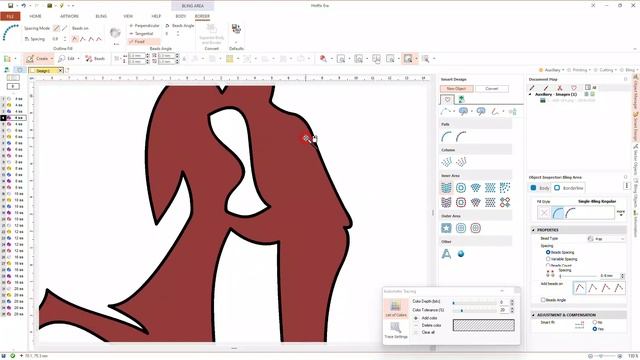Adjust the Color Tolerance slider
The image size is (640, 360).
pyautogui.click(x=474, y=311)
